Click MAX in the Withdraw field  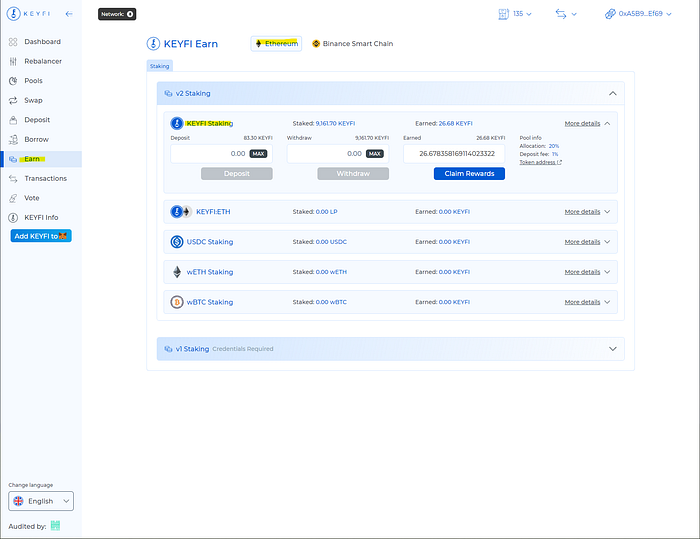[x=375, y=154]
